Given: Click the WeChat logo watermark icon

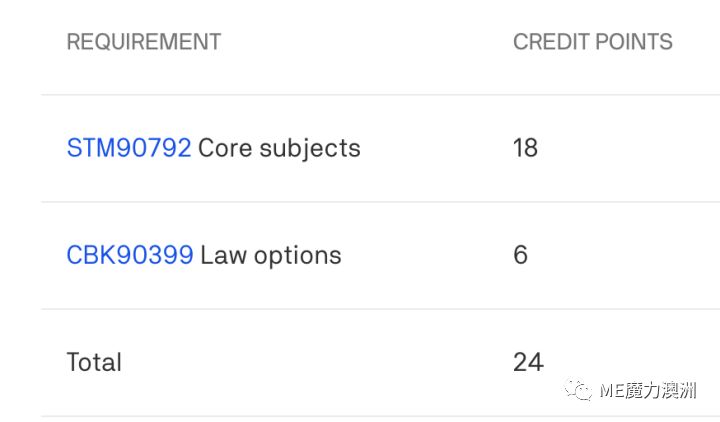Looking at the screenshot, I should [x=578, y=390].
